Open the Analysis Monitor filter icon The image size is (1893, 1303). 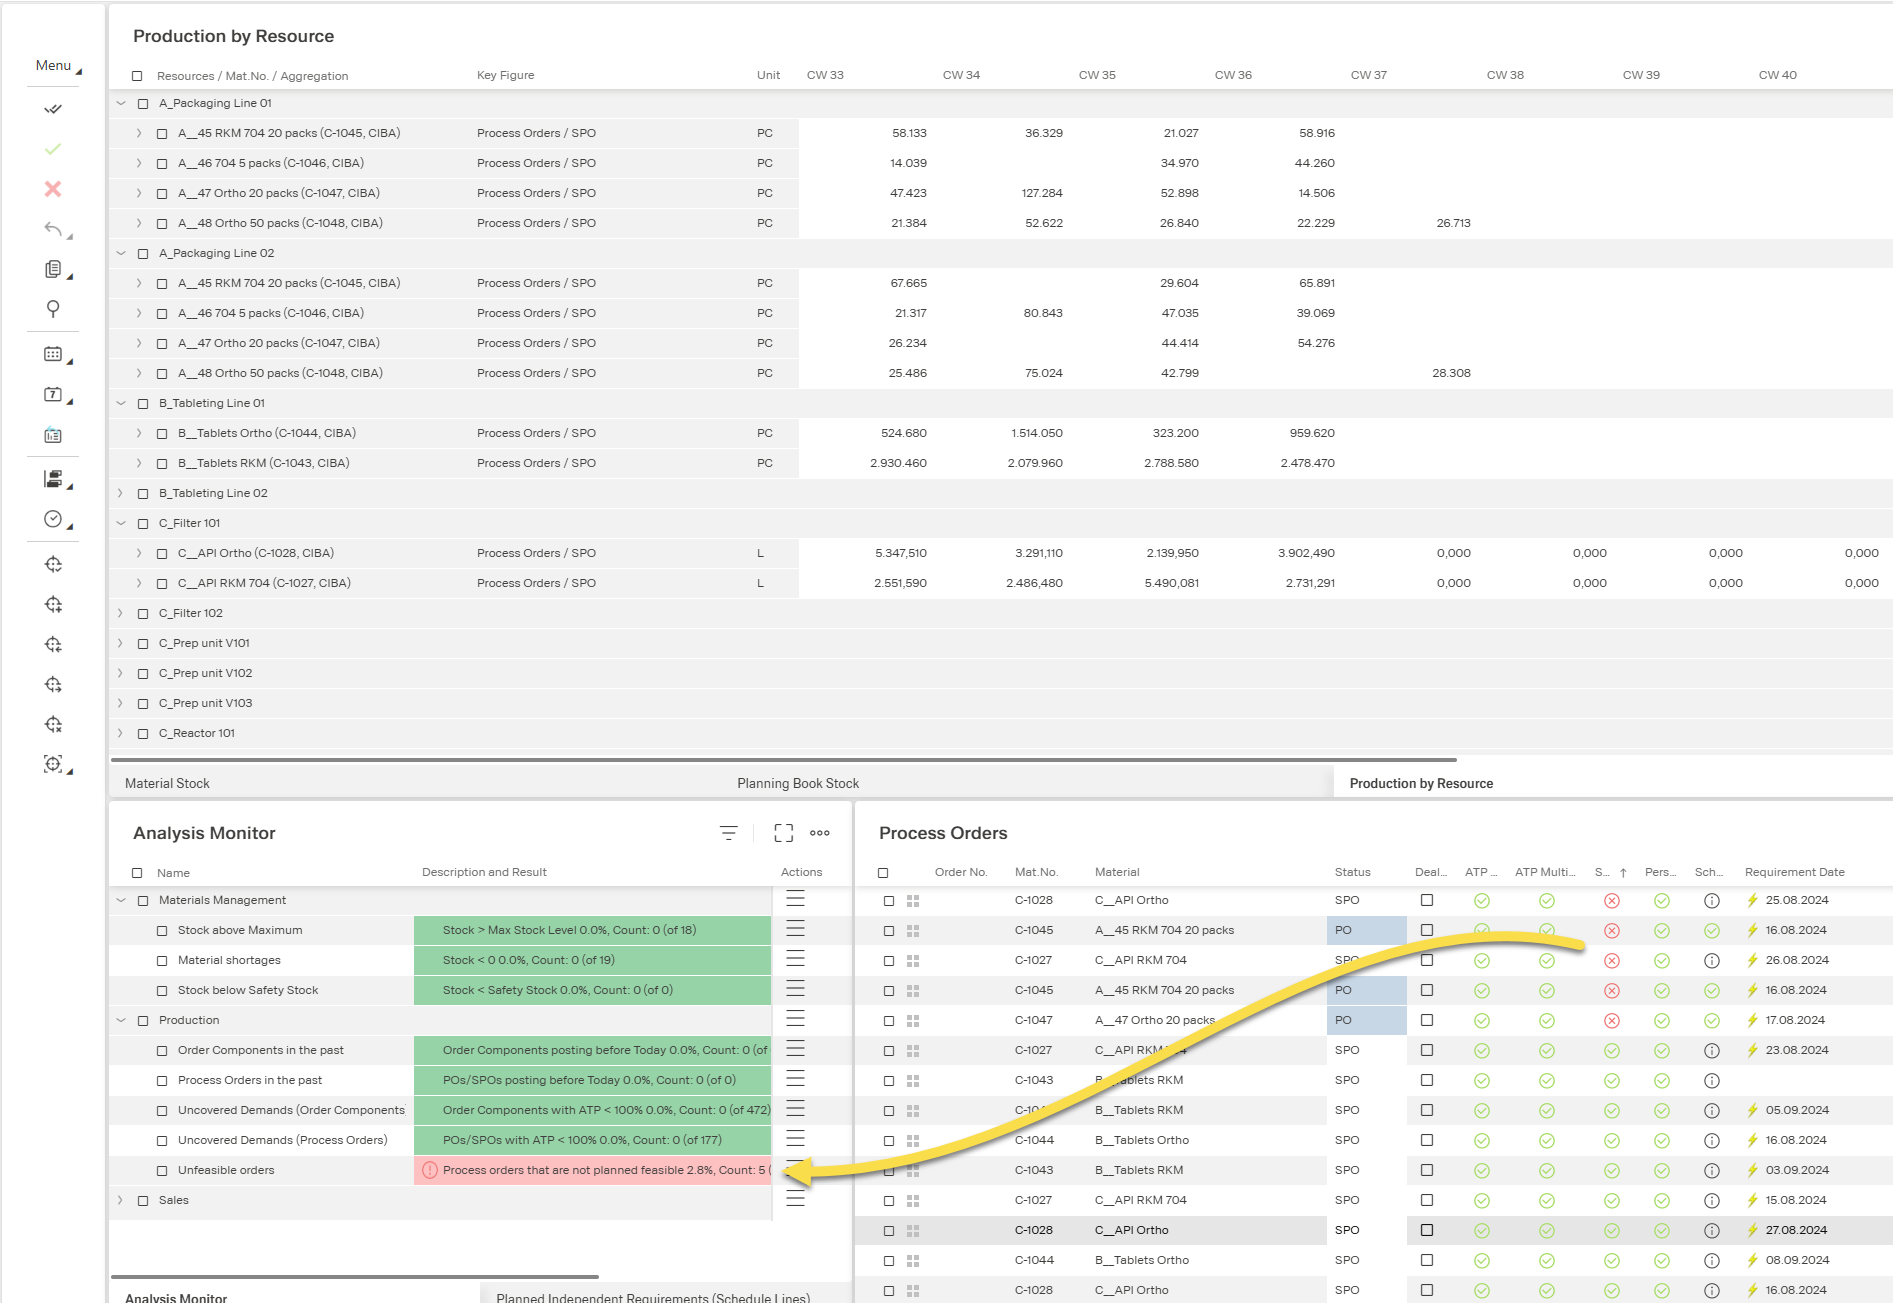tap(729, 833)
